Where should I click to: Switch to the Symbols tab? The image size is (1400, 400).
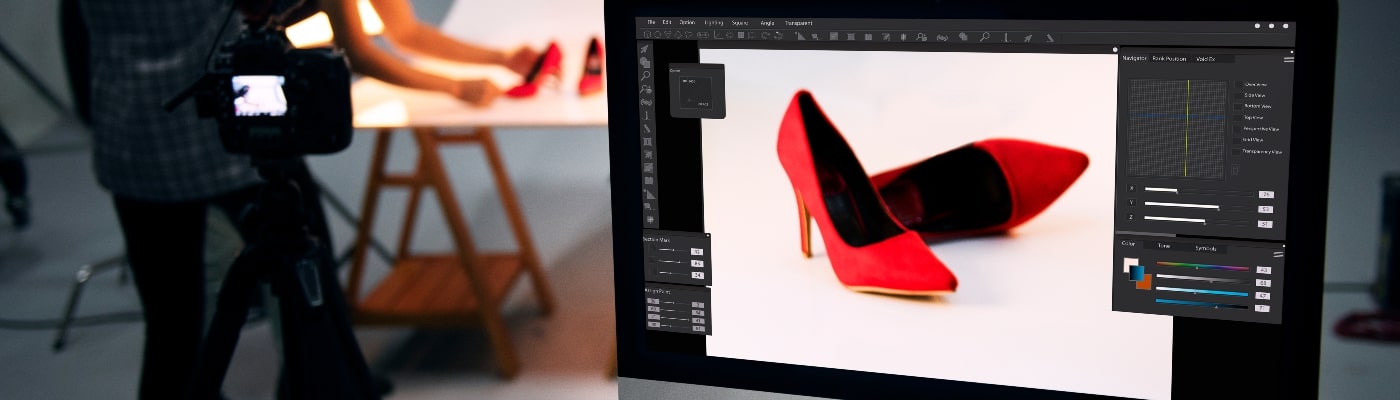[1205, 248]
